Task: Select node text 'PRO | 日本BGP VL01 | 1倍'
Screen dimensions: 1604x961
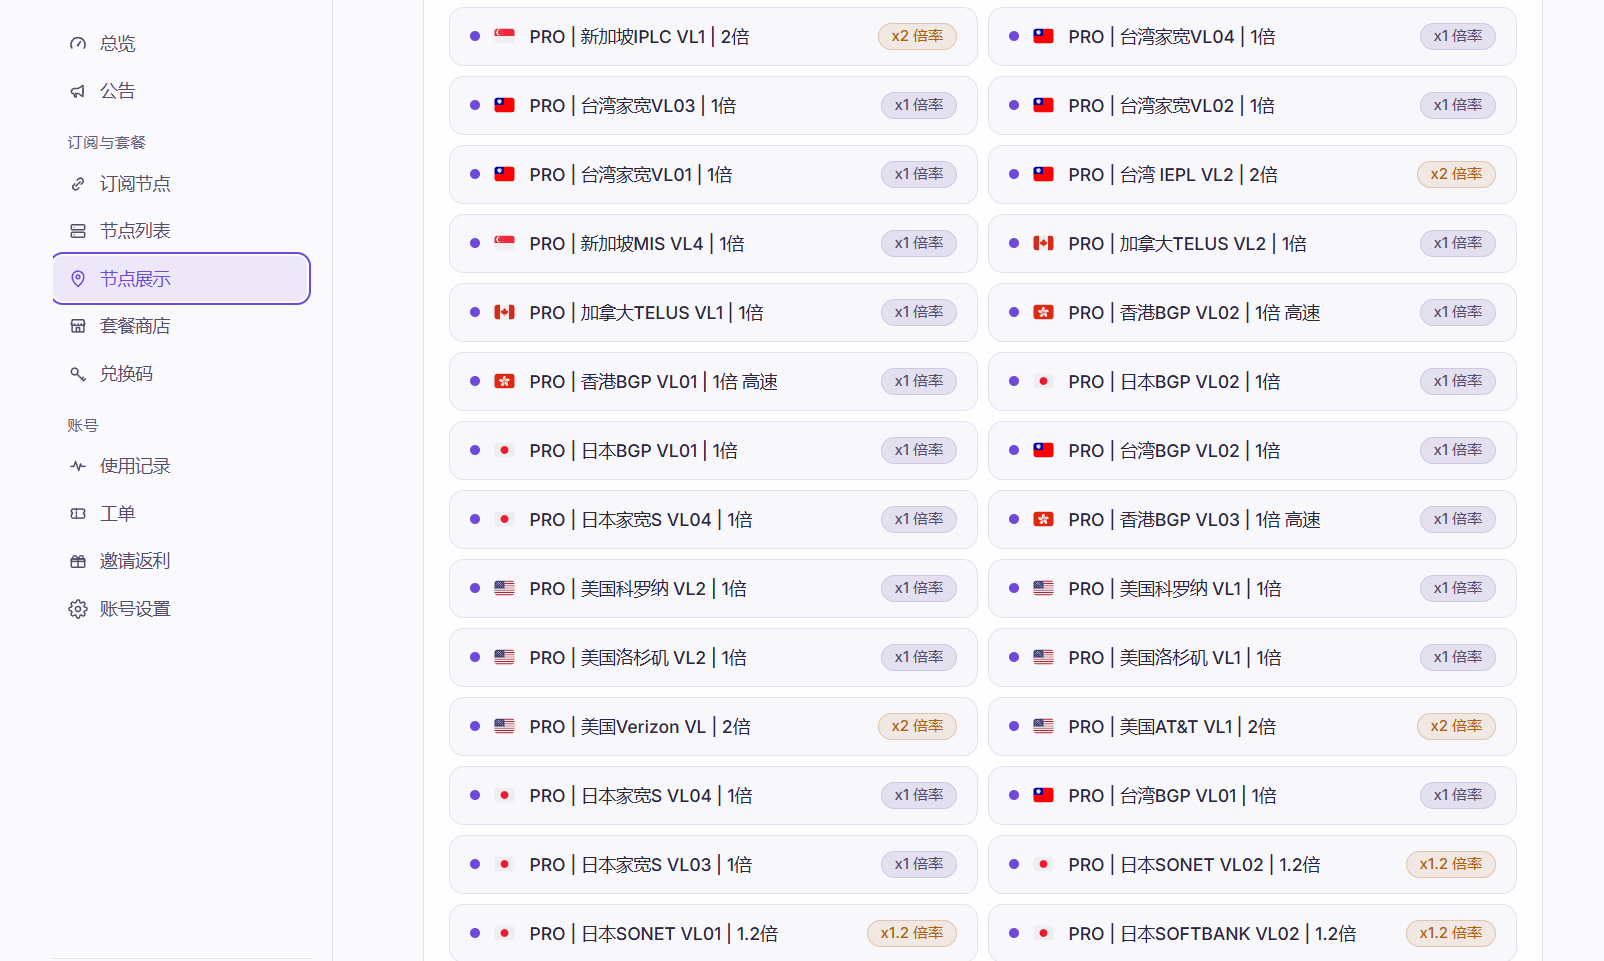Action: coord(634,451)
